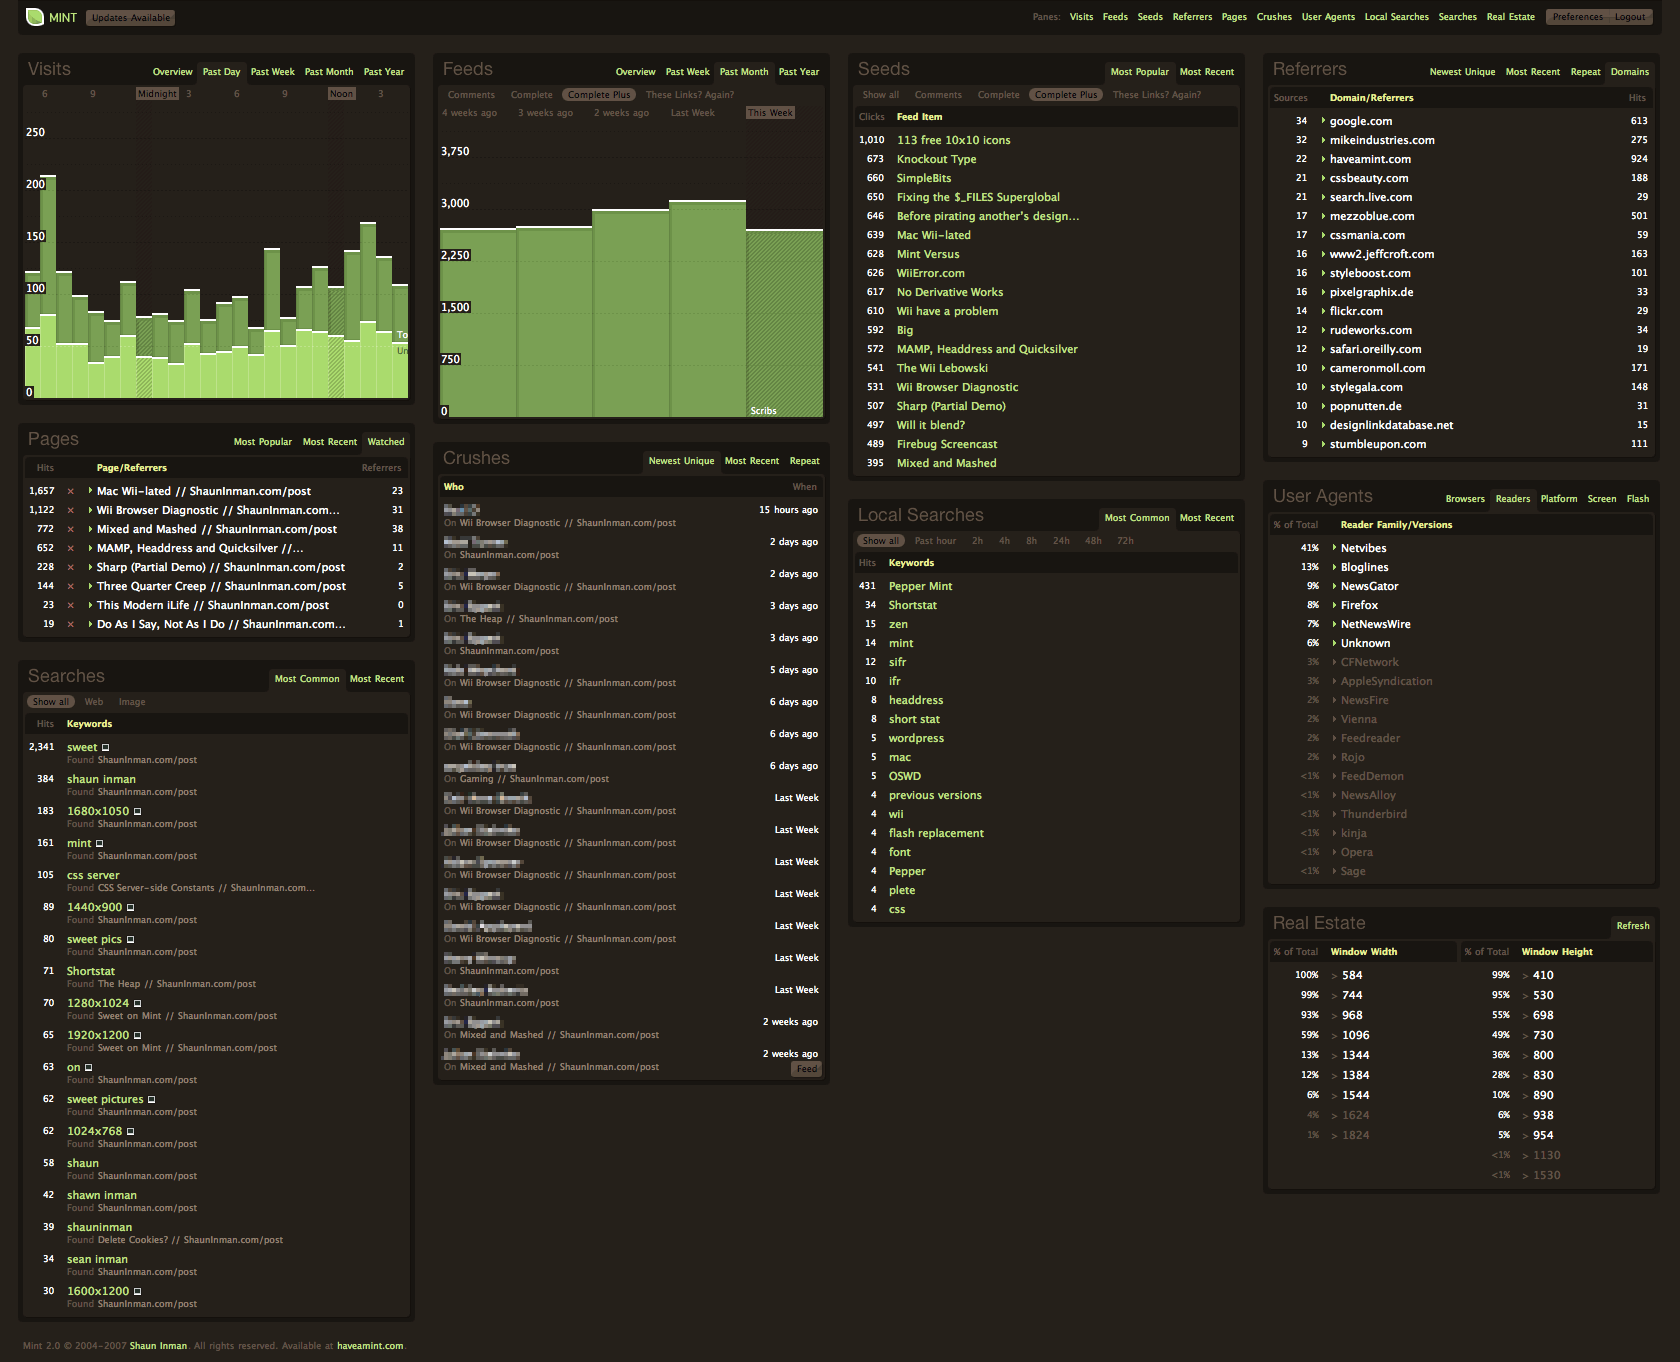
Task: Select the Web filter in Searches pane
Action: pyautogui.click(x=94, y=702)
